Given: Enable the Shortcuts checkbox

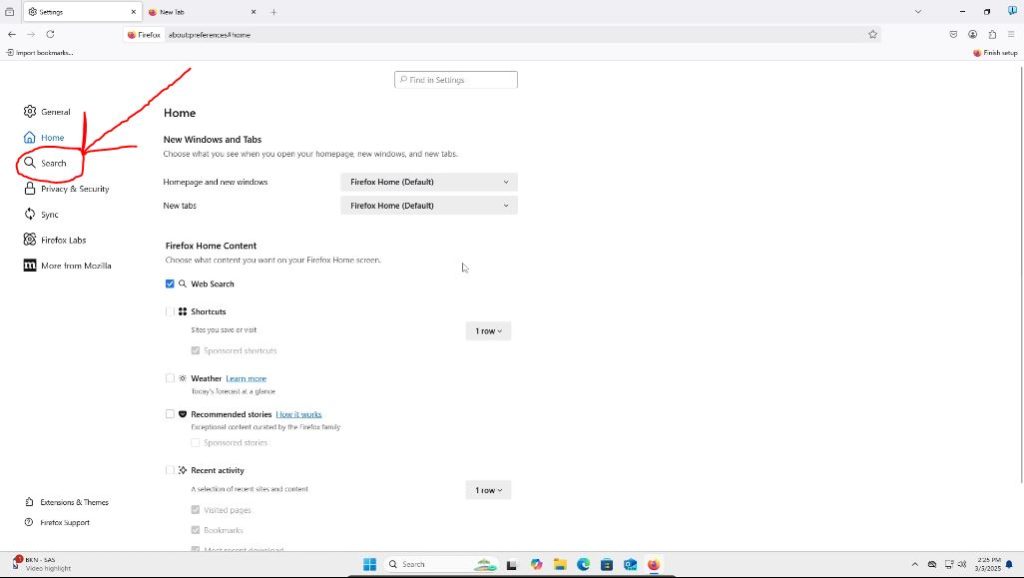Looking at the screenshot, I should [x=170, y=312].
